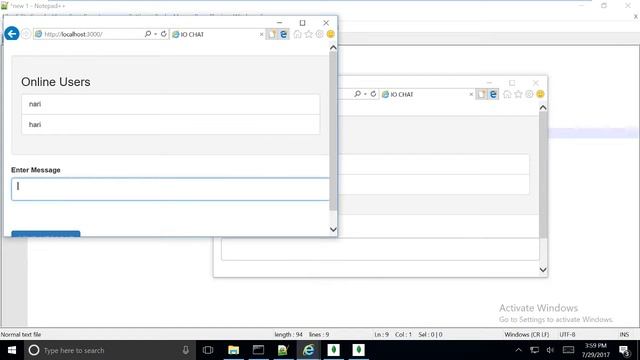Open the Windows Start menu
This screenshot has width=640, height=360.
coord(12,350)
